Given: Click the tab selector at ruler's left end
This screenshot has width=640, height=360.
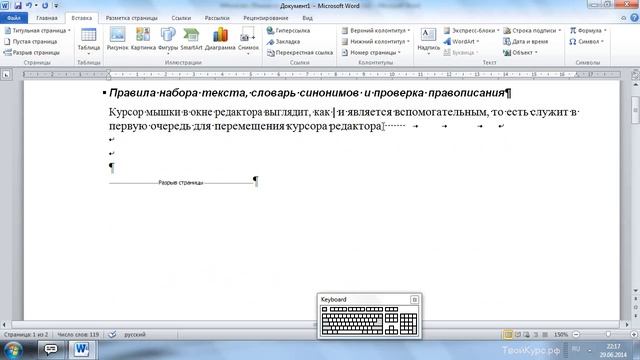Looking at the screenshot, I should (6, 75).
